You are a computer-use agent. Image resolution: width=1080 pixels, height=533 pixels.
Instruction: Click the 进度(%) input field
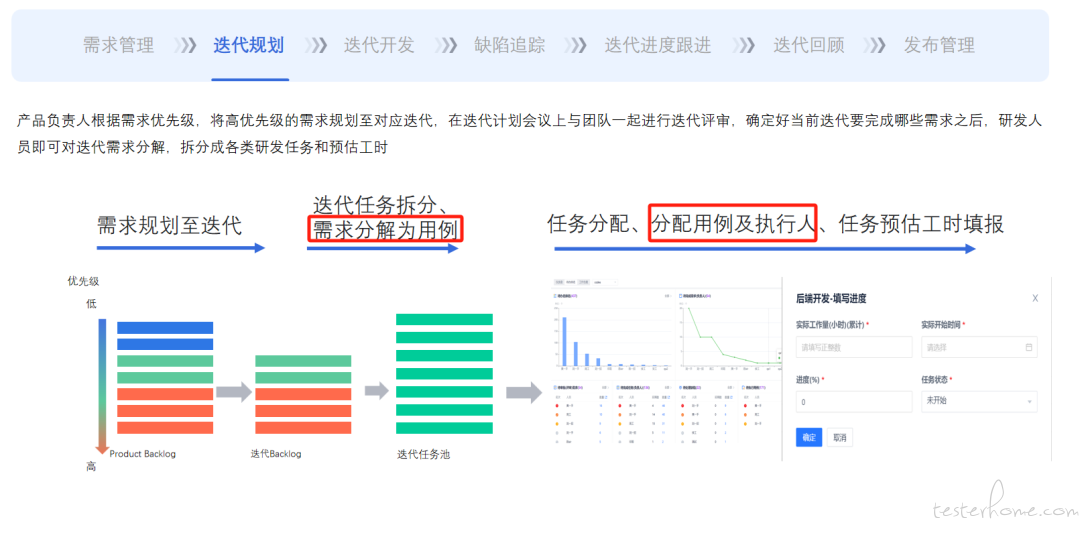pos(853,402)
